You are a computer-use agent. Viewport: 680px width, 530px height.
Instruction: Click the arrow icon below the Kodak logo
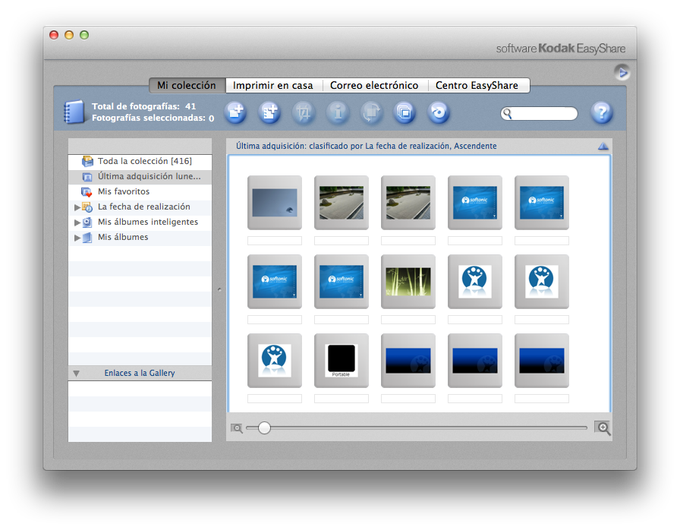[622, 73]
